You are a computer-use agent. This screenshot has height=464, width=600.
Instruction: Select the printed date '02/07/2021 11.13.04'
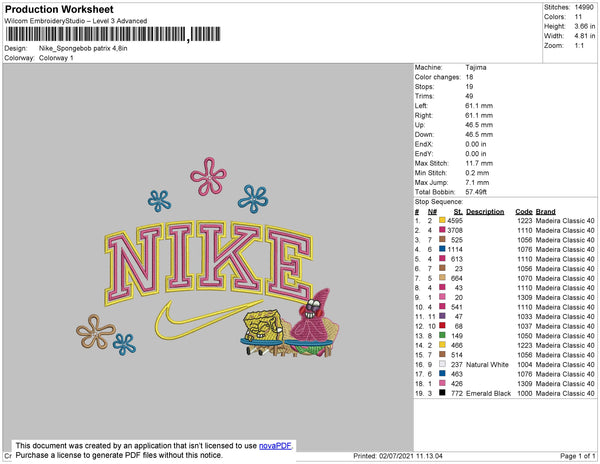[411, 456]
